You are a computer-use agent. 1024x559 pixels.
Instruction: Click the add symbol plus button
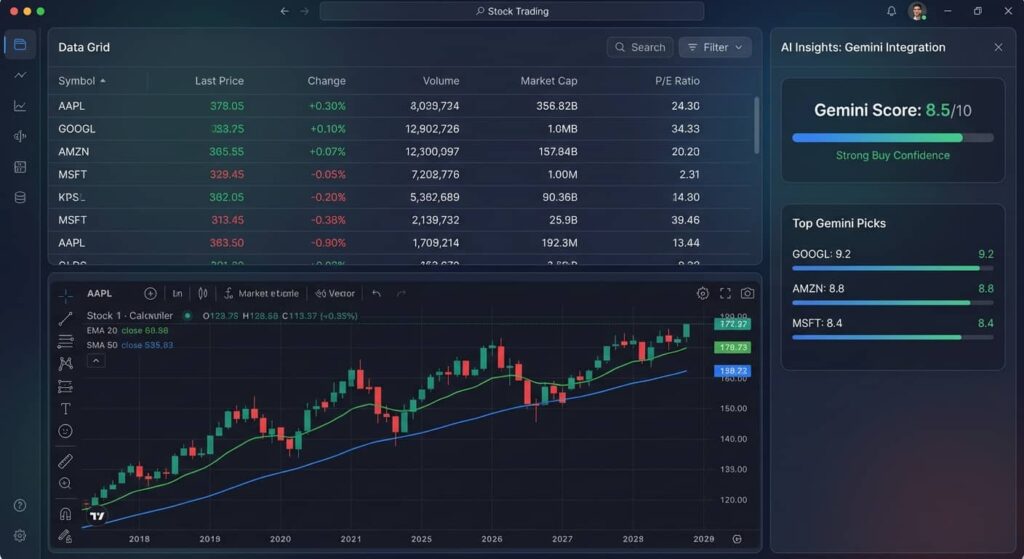coord(150,294)
